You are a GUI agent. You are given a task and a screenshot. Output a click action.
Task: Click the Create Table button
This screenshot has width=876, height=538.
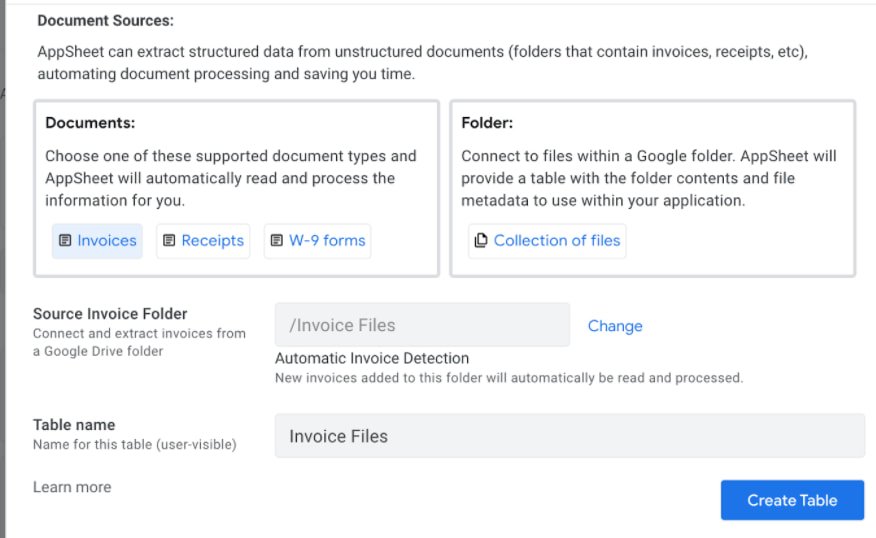click(792, 500)
